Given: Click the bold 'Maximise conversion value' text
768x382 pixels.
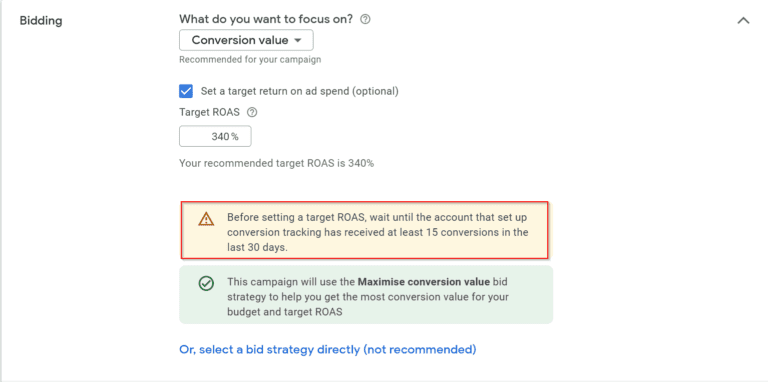Looking at the screenshot, I should [x=424, y=282].
